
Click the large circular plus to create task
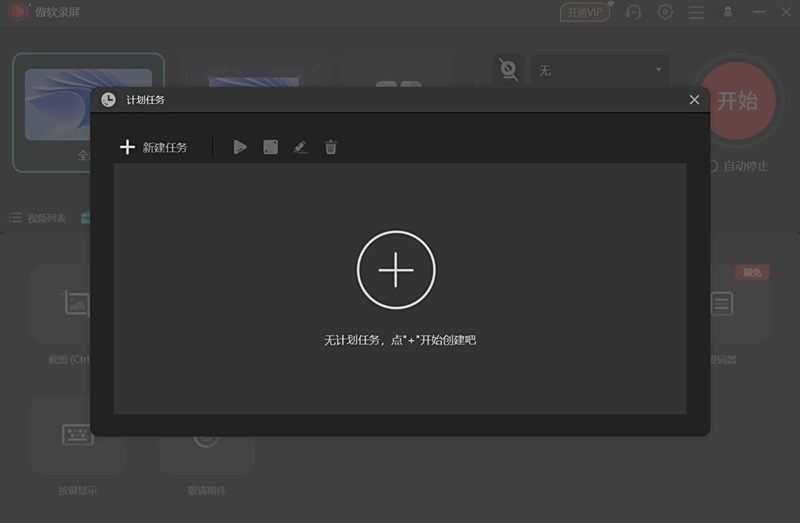click(x=396, y=270)
